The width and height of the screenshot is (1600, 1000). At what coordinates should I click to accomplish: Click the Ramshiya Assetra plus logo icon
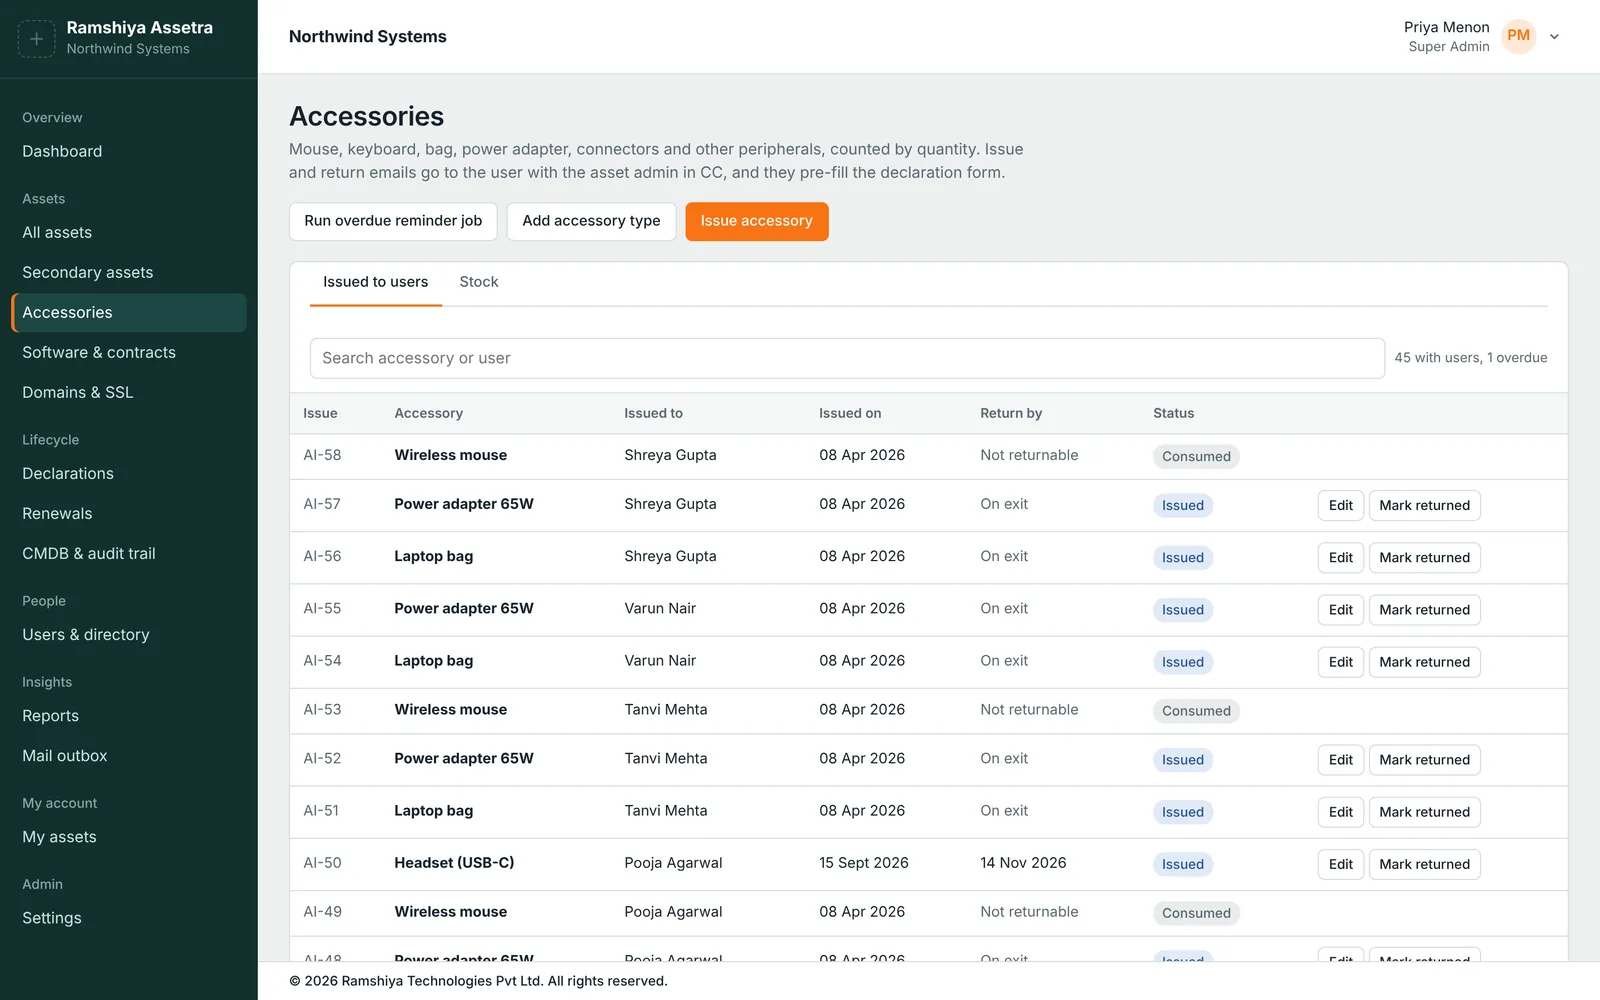pyautogui.click(x=36, y=38)
